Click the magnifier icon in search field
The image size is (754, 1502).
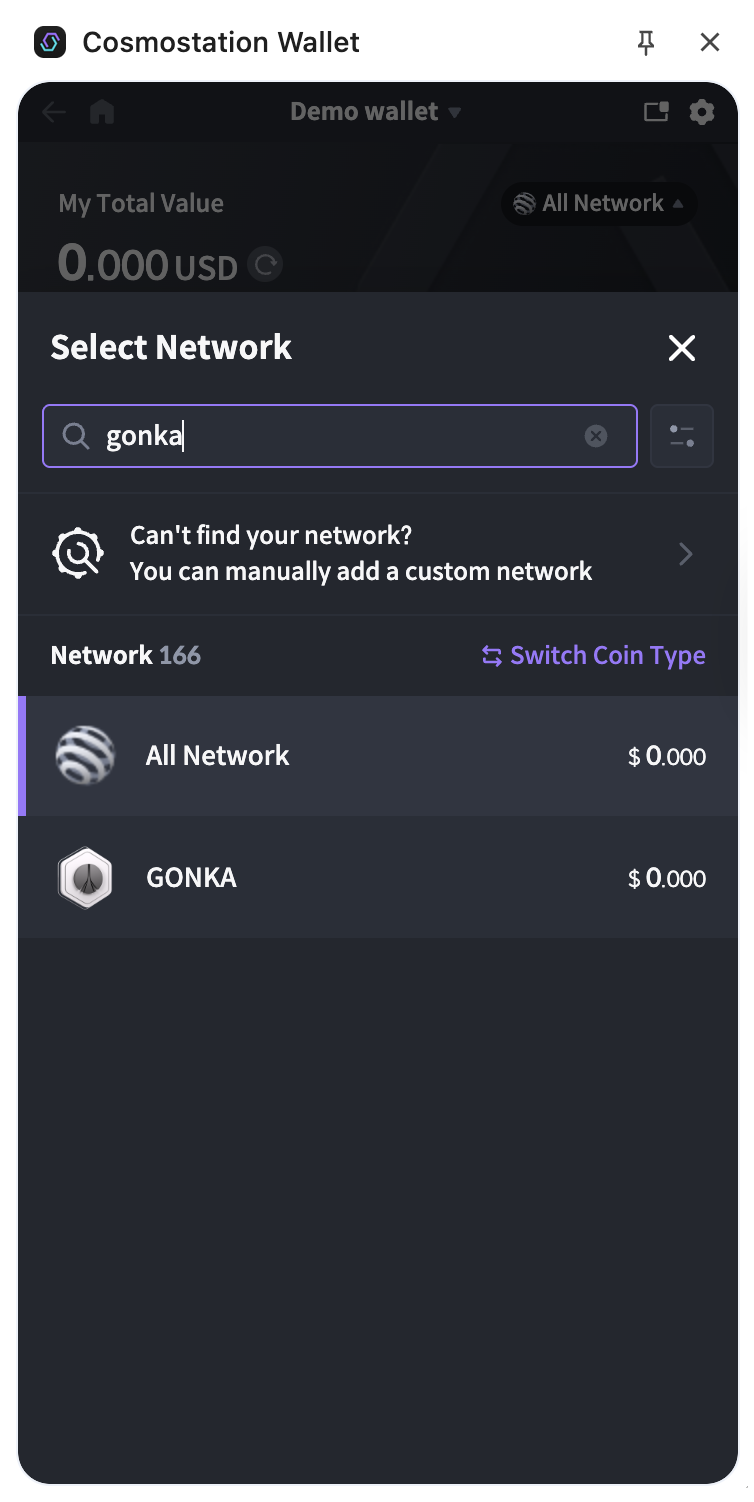tap(76, 436)
